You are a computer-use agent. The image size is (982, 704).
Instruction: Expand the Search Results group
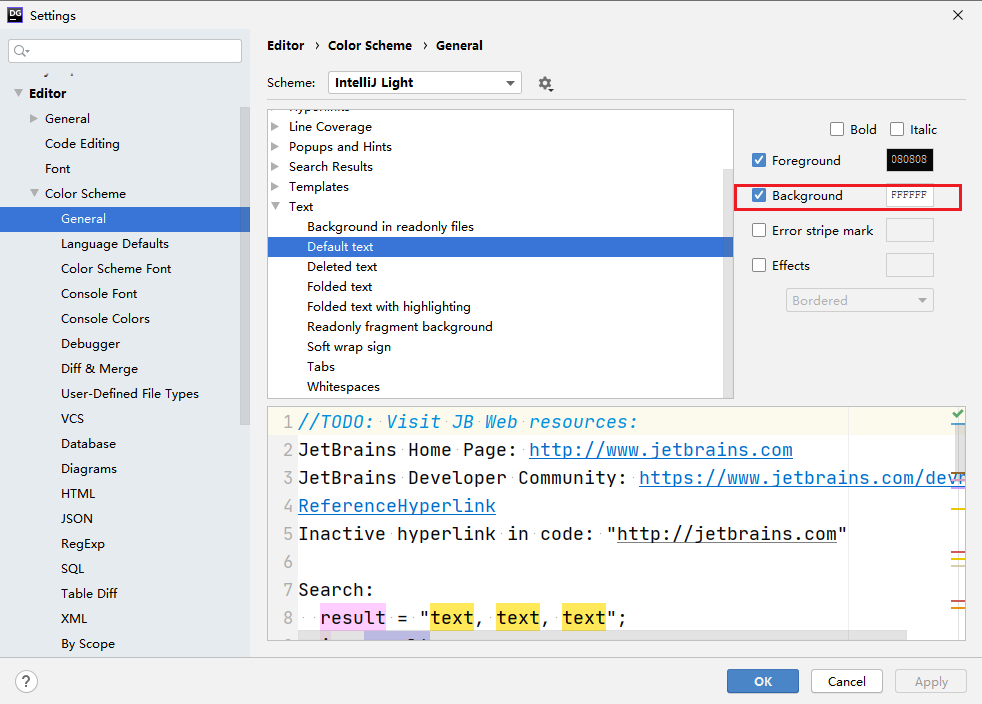275,167
